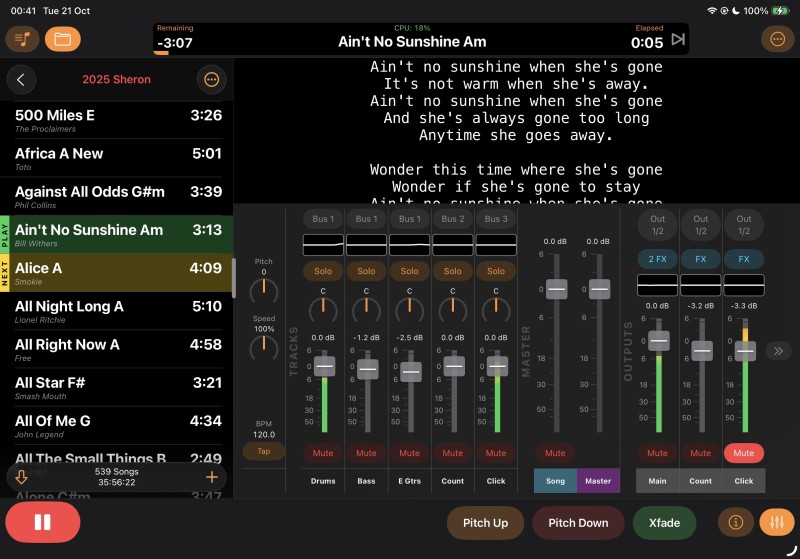Open top-right more options menu

pyautogui.click(x=777, y=39)
